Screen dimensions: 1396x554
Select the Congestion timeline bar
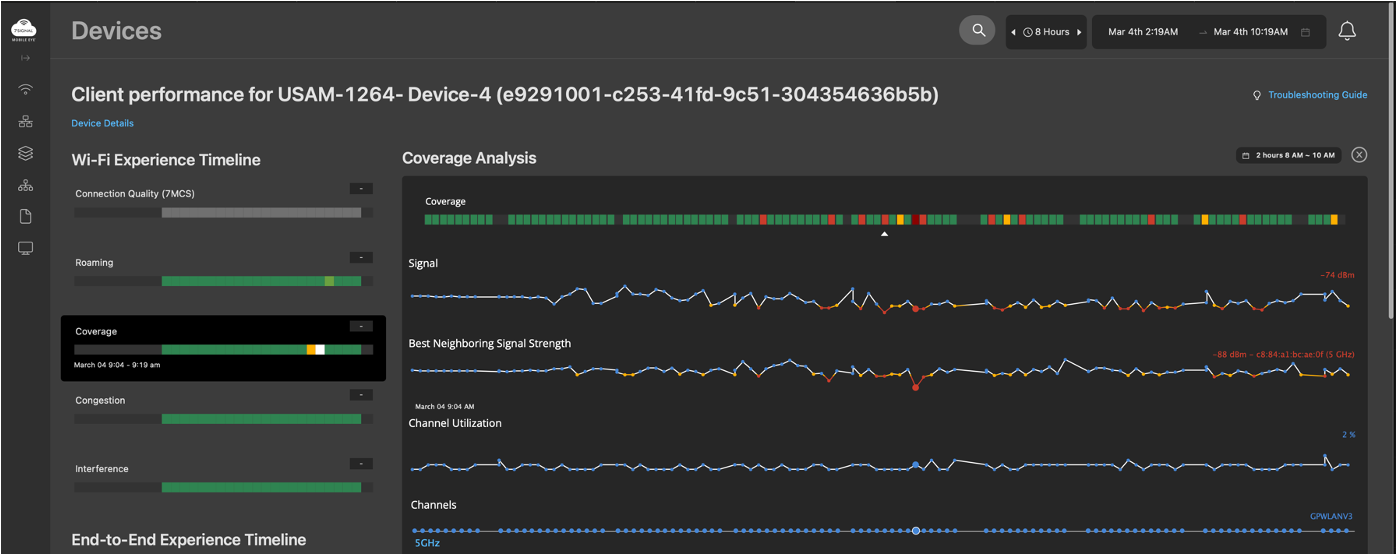point(224,419)
